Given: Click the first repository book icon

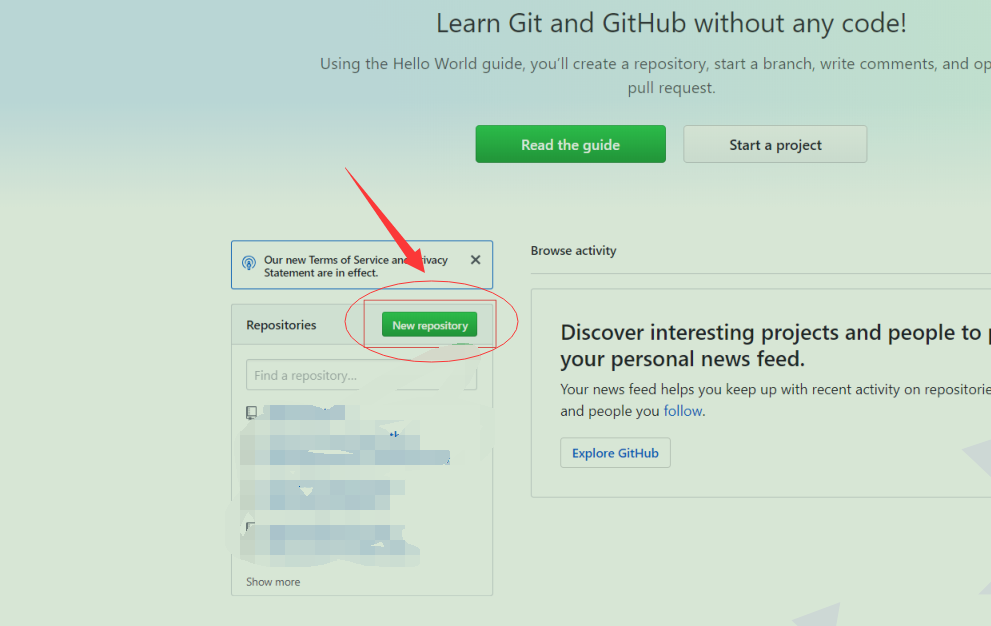Looking at the screenshot, I should (251, 413).
